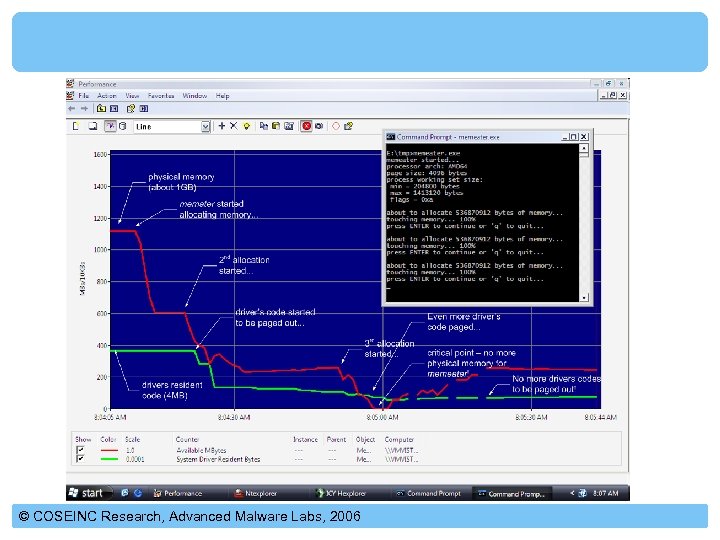The image size is (720, 540).
Task: Click the Add counter plus icon
Action: click(x=222, y=125)
